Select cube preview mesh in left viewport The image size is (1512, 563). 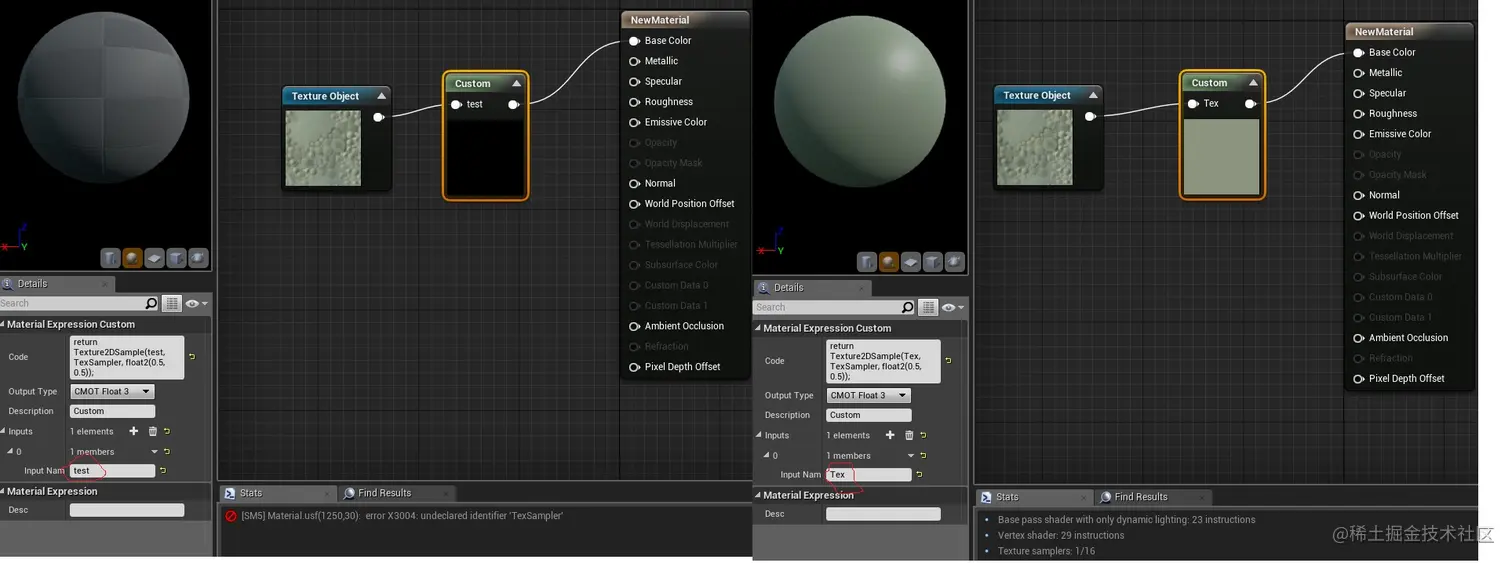176,258
